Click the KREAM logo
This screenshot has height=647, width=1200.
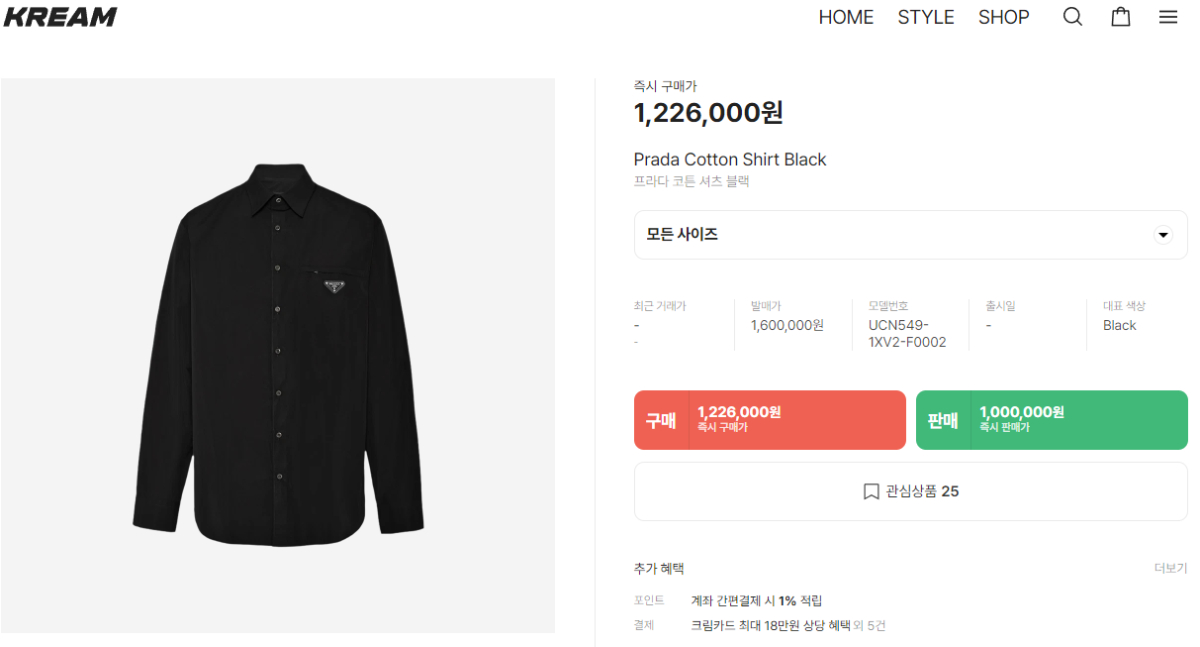[61, 17]
